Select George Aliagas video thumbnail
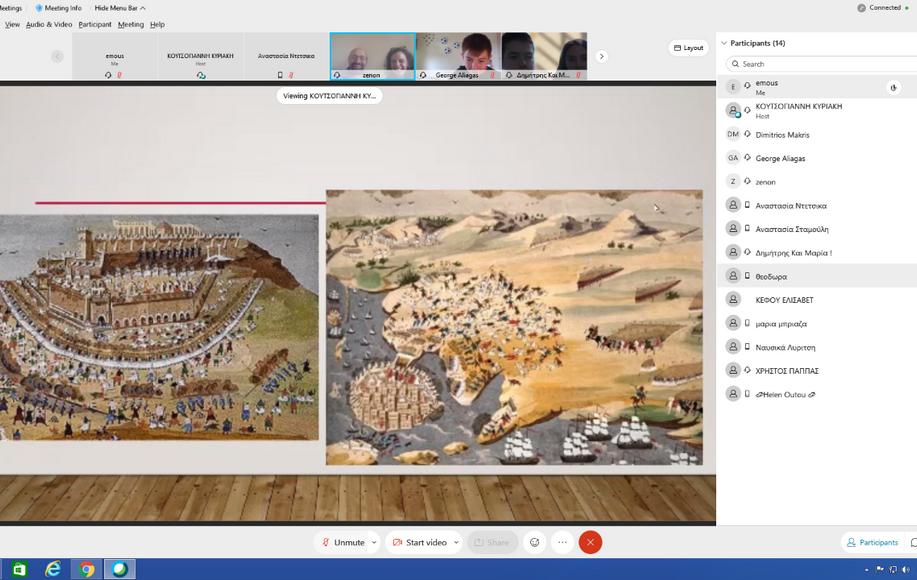 [x=458, y=56]
